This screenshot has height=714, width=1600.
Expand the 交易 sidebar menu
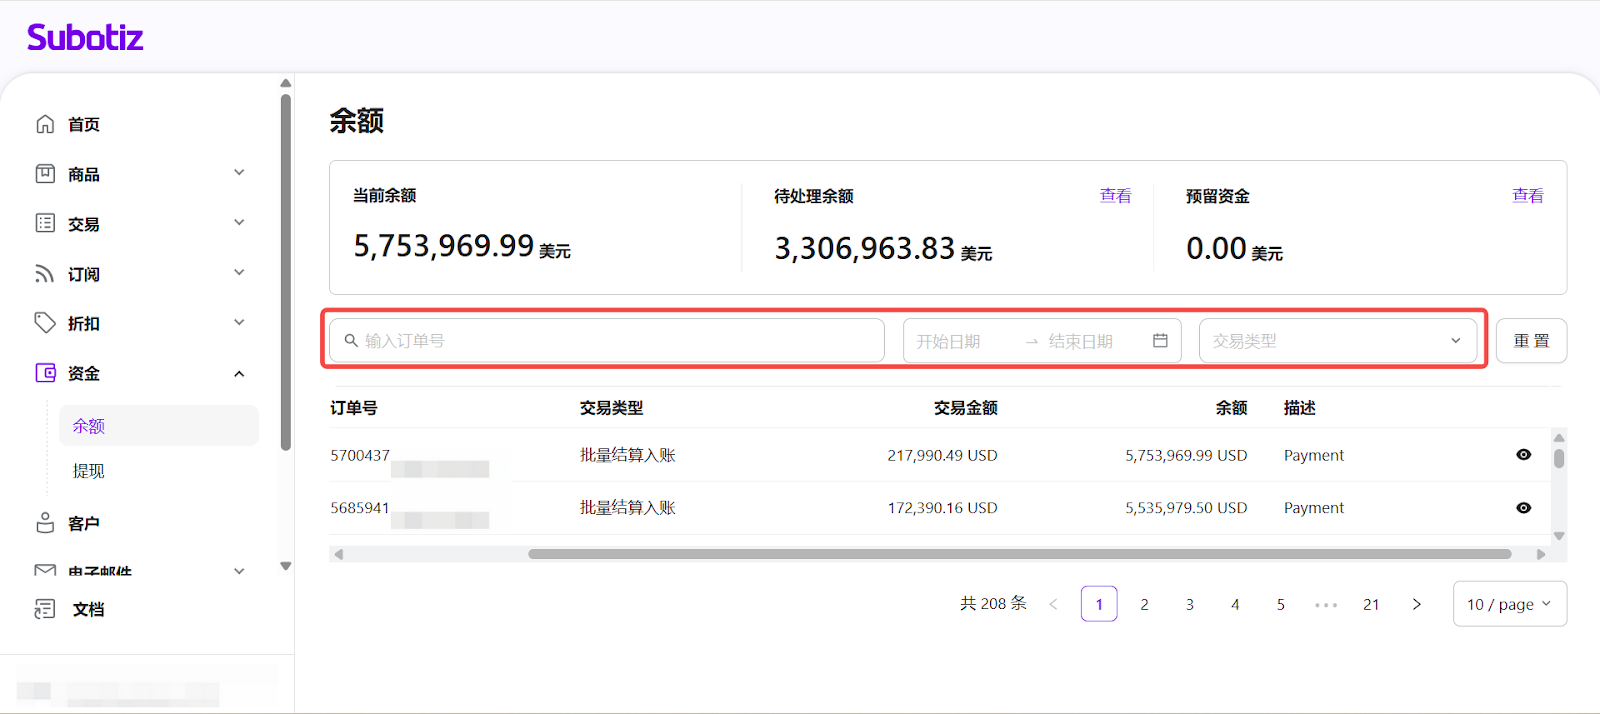pos(239,223)
